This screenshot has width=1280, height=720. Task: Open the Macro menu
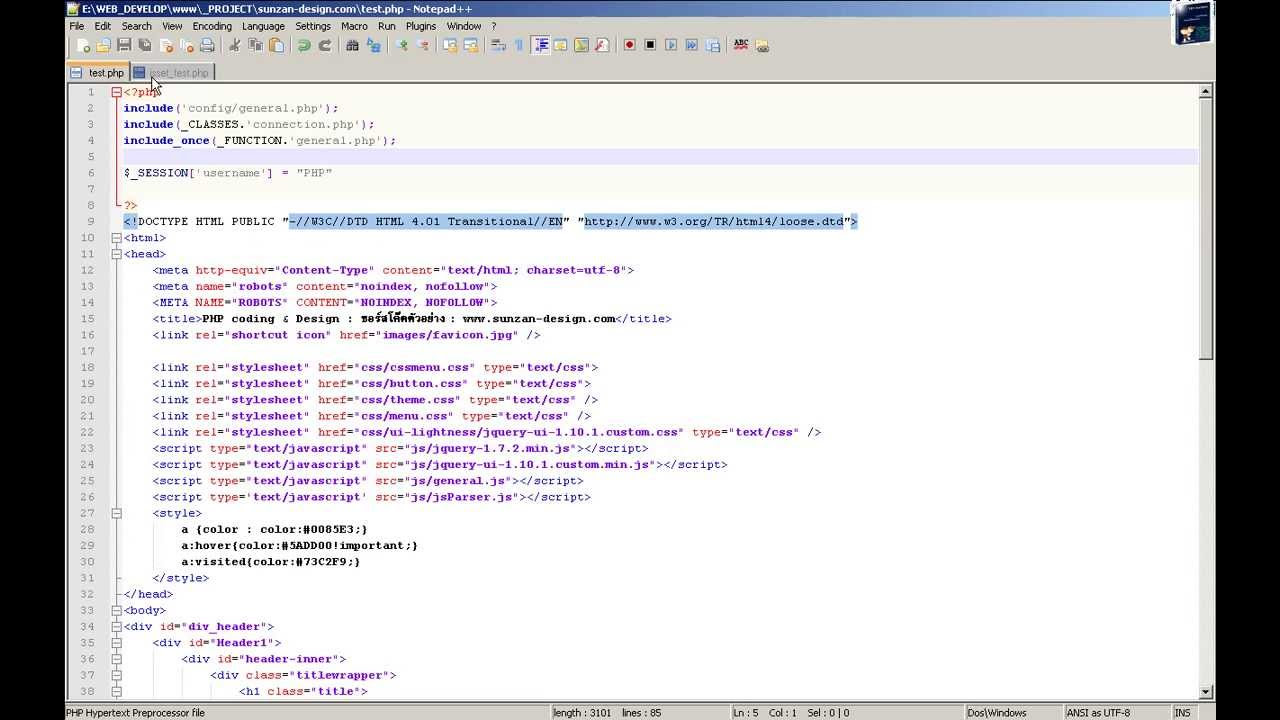pos(354,26)
